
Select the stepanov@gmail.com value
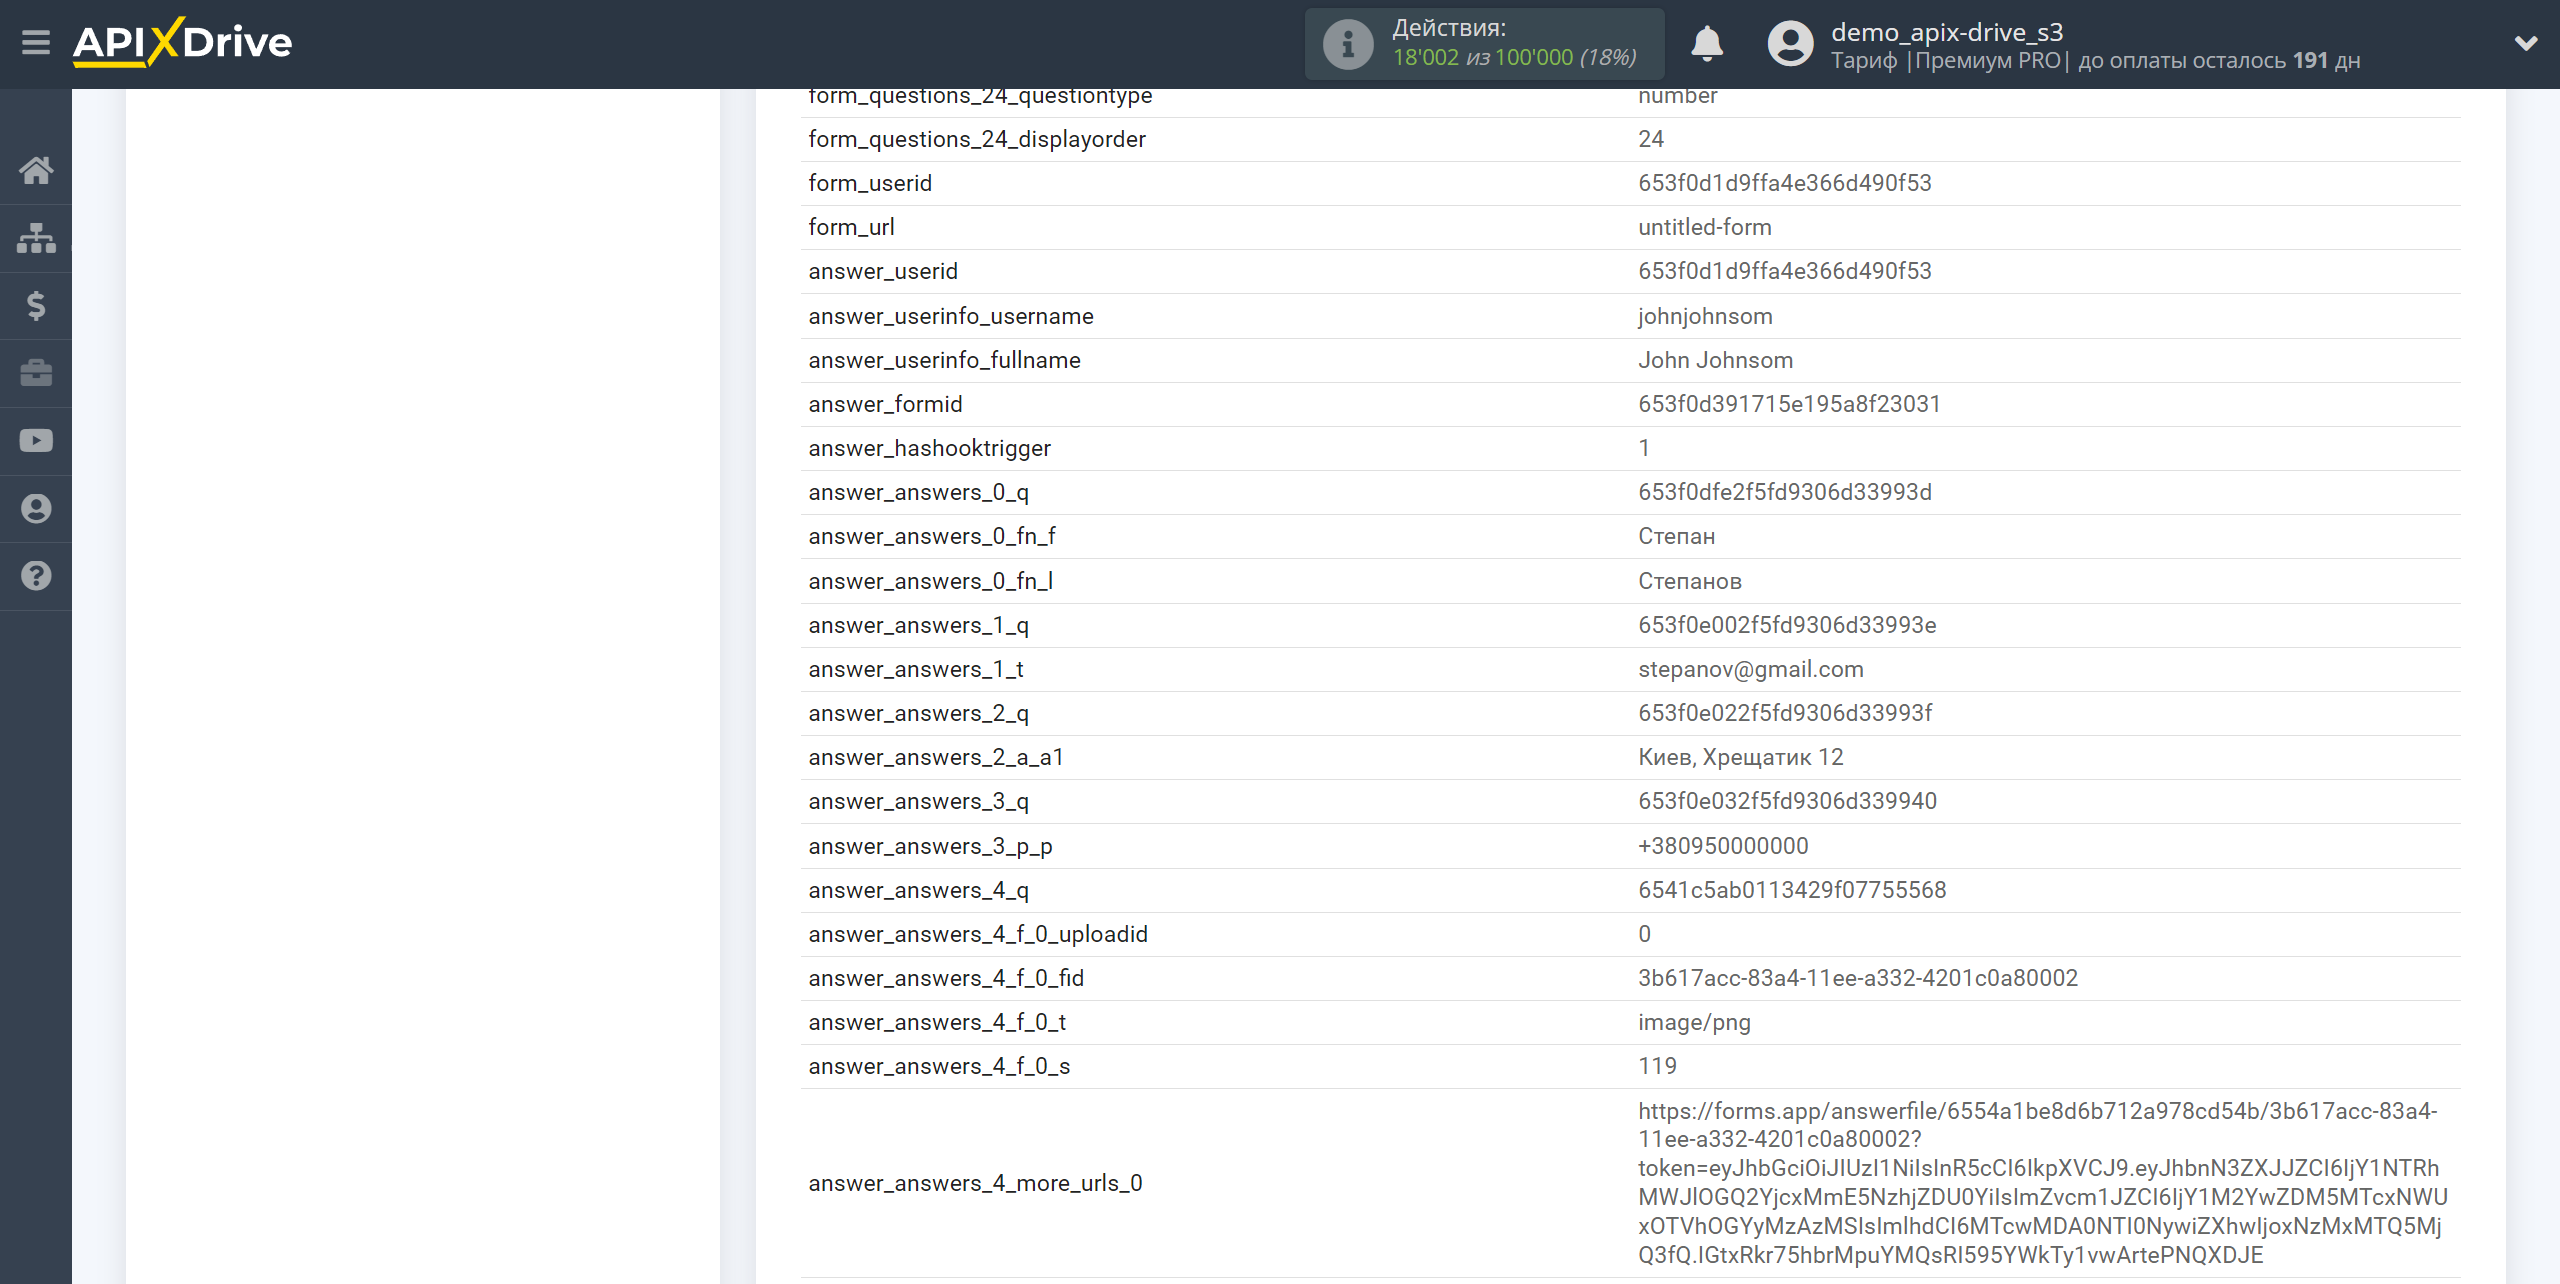point(1750,669)
